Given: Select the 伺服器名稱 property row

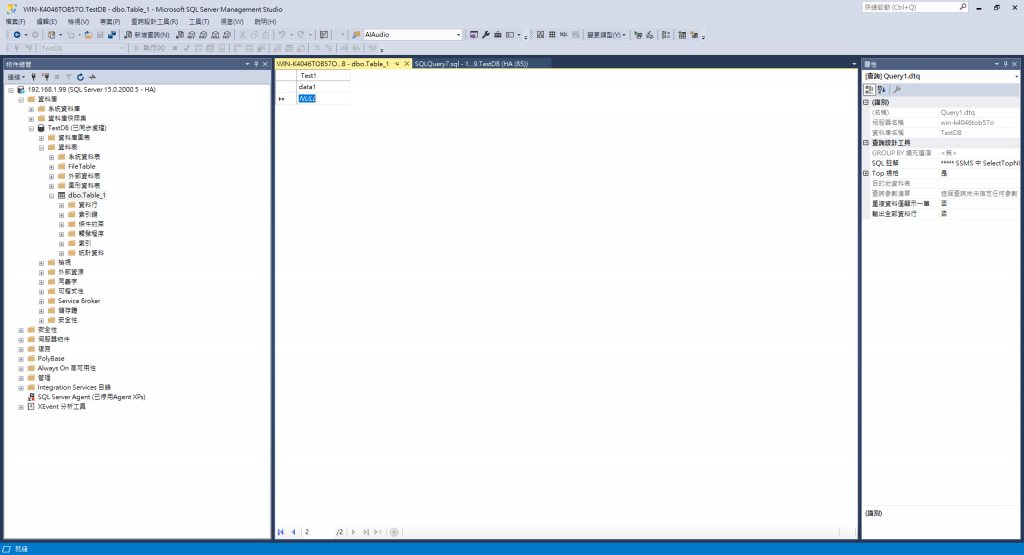Looking at the screenshot, I should click(x=940, y=123).
